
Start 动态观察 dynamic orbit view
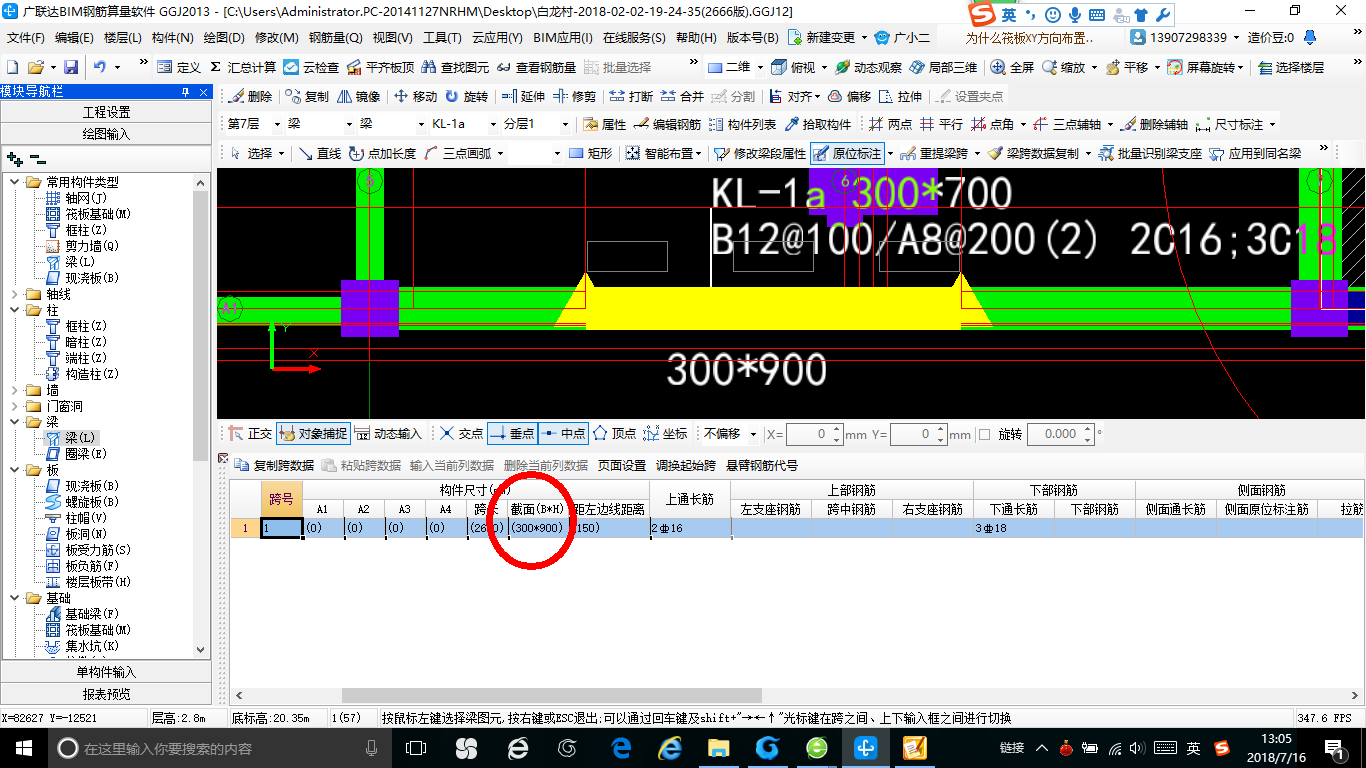[868, 67]
